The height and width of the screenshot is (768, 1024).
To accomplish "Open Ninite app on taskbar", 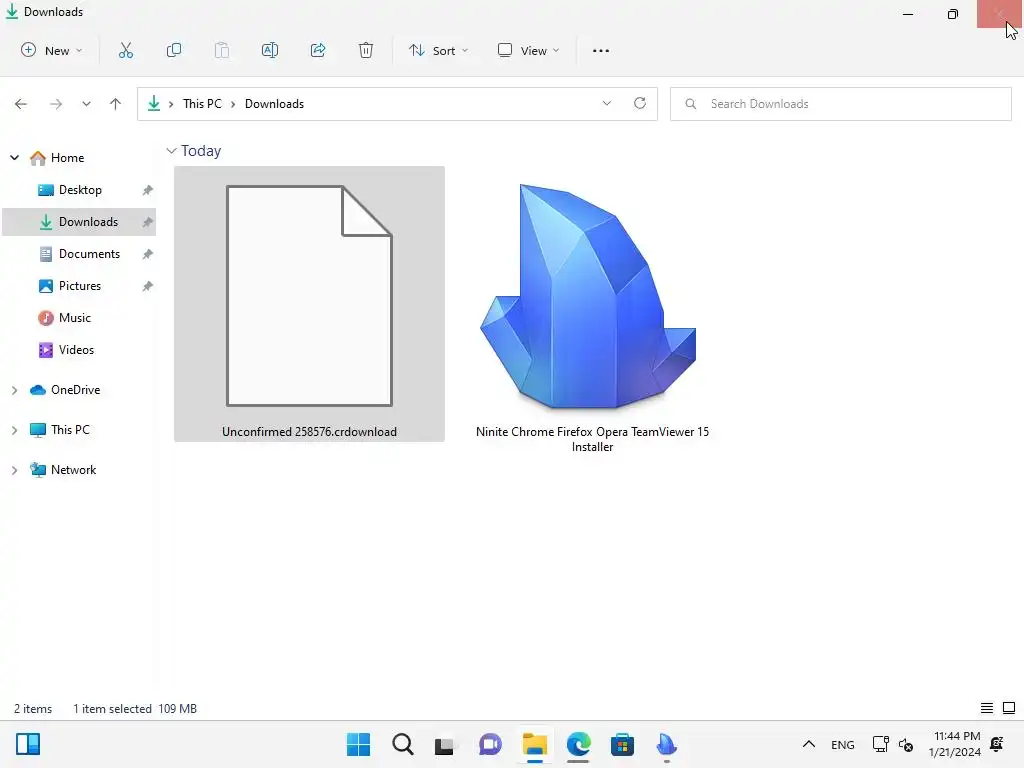I will click(x=666, y=744).
